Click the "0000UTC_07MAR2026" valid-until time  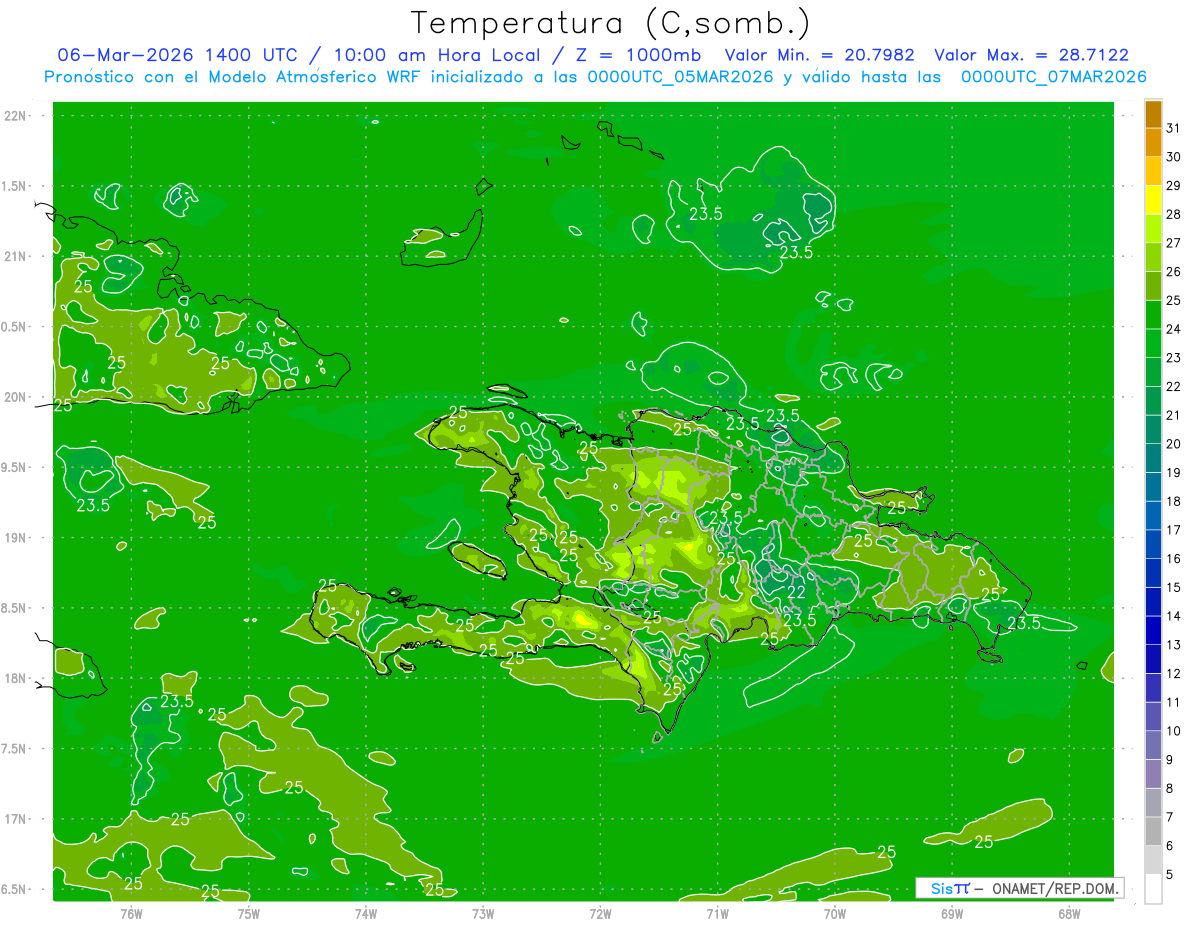point(1053,77)
